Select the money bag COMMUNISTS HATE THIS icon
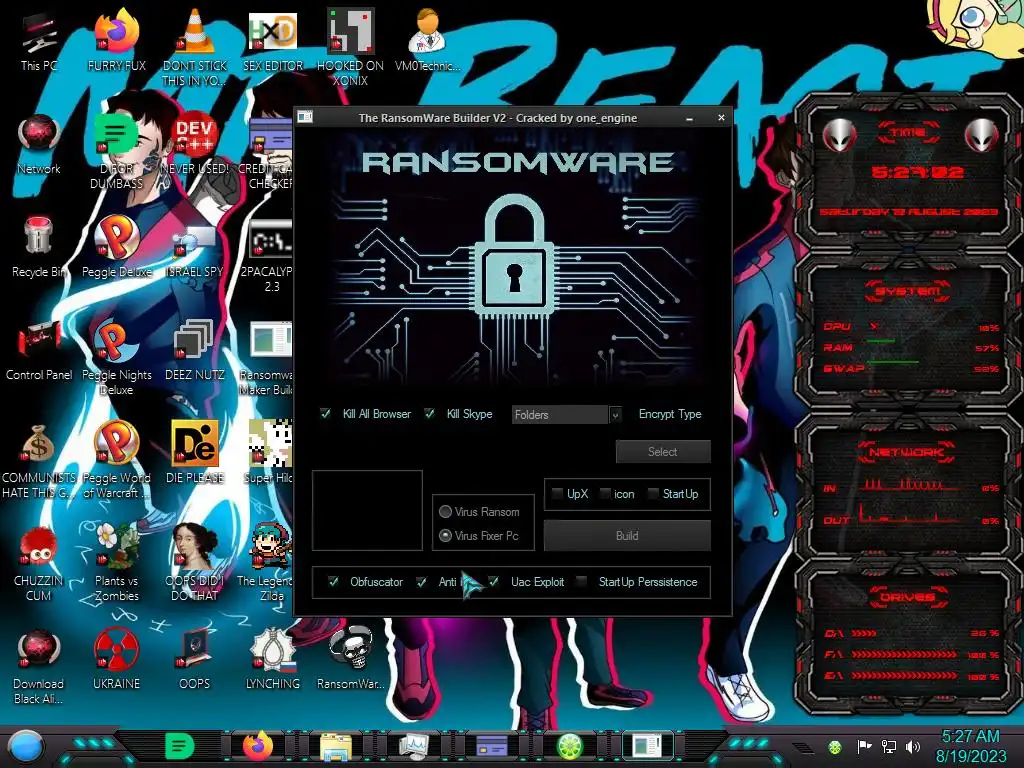The image size is (1024, 768). pyautogui.click(x=39, y=460)
